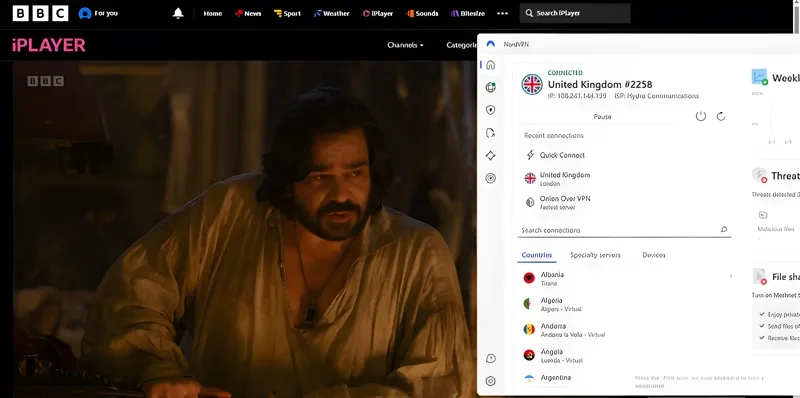Expand the Channels dropdown in iPlayer
The width and height of the screenshot is (800, 398).
coord(406,45)
